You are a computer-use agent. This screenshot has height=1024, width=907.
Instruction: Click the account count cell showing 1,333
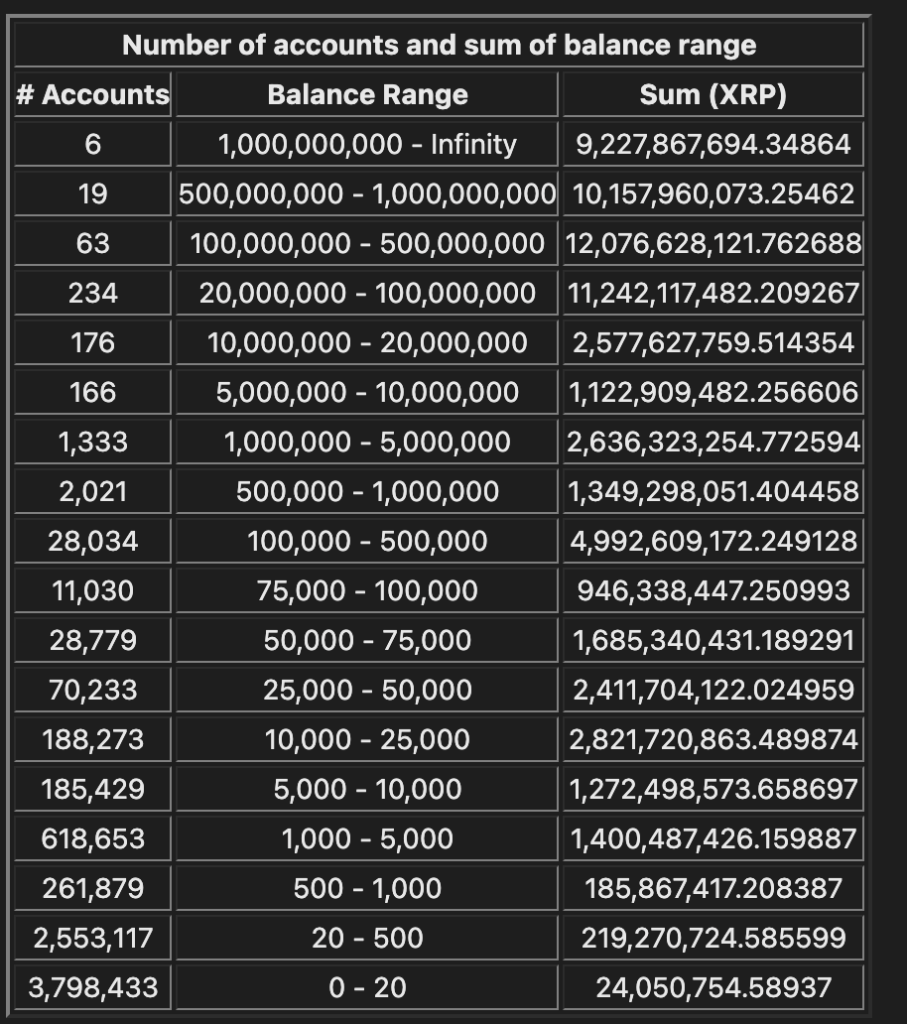pyautogui.click(x=93, y=442)
